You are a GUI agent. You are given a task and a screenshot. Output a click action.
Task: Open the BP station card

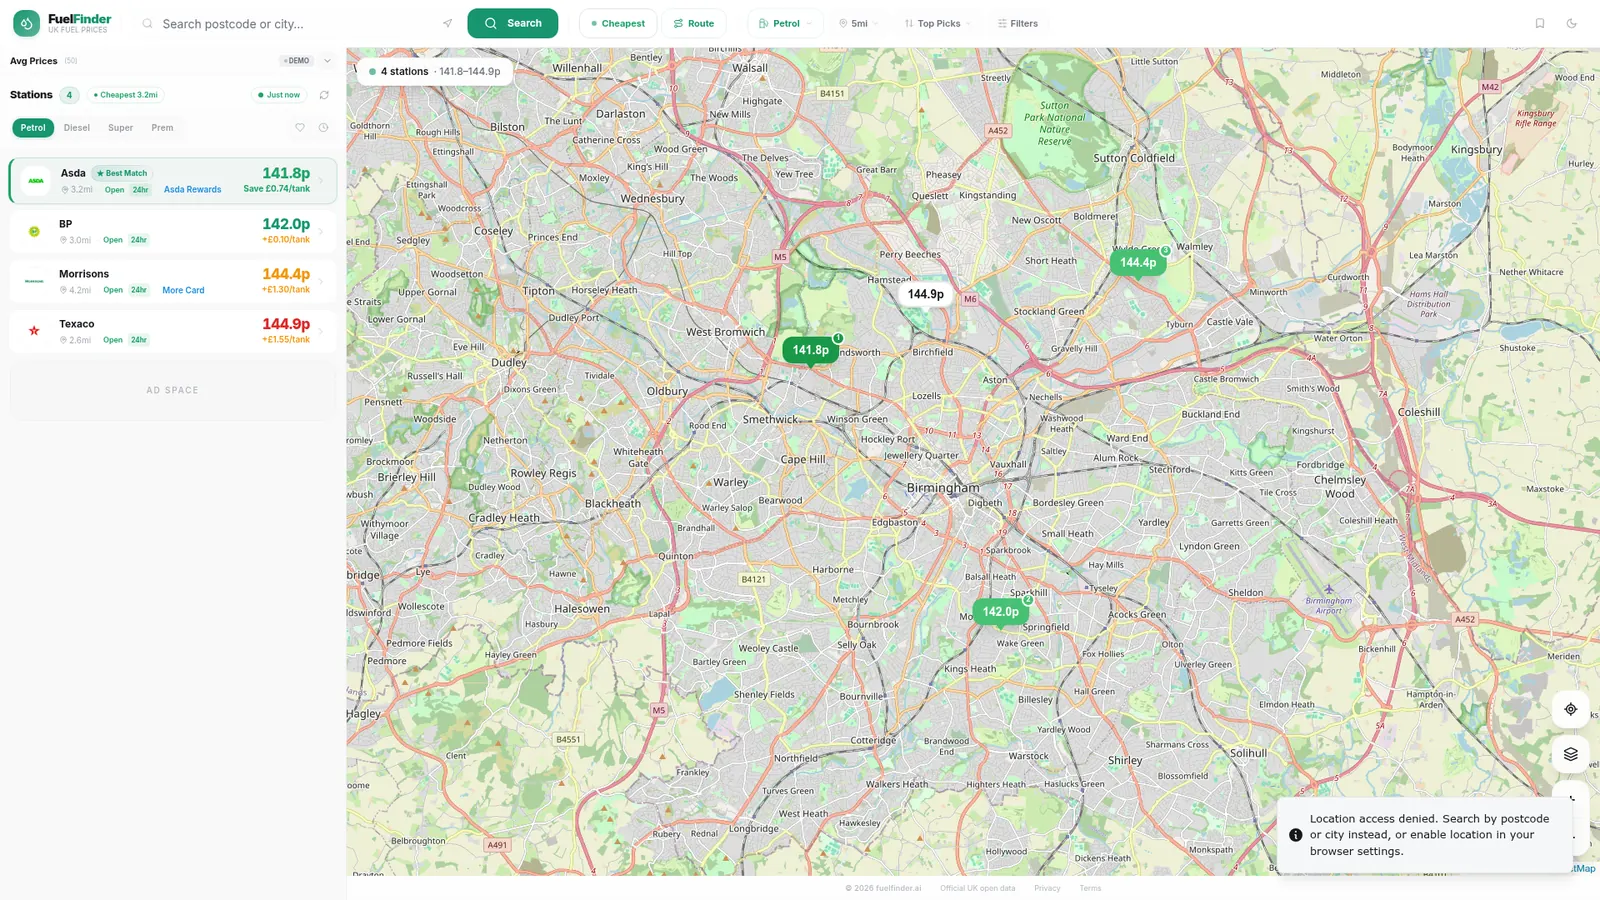tap(173, 231)
